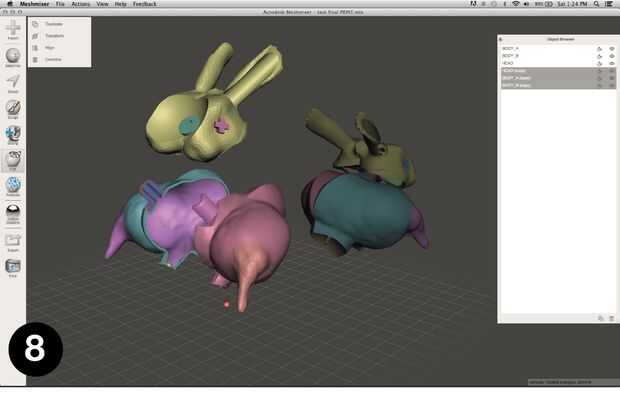Click the Wi-Fi status icon

coord(516,4)
